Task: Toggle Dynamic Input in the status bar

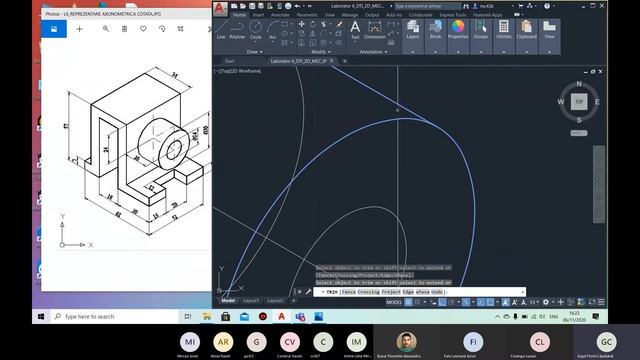Action: [433, 302]
